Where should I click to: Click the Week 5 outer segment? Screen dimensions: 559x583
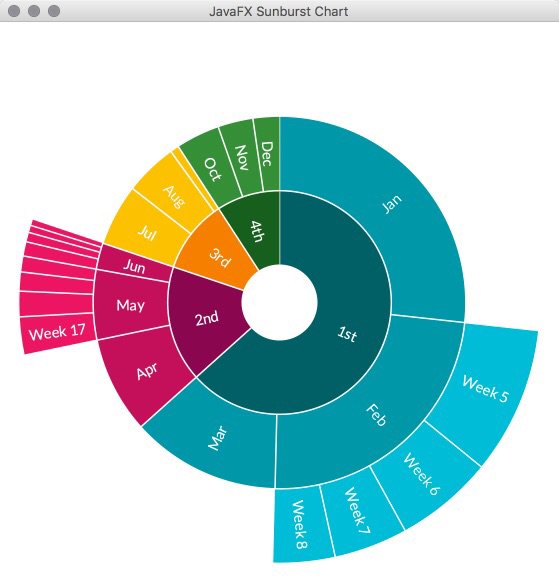(485, 389)
